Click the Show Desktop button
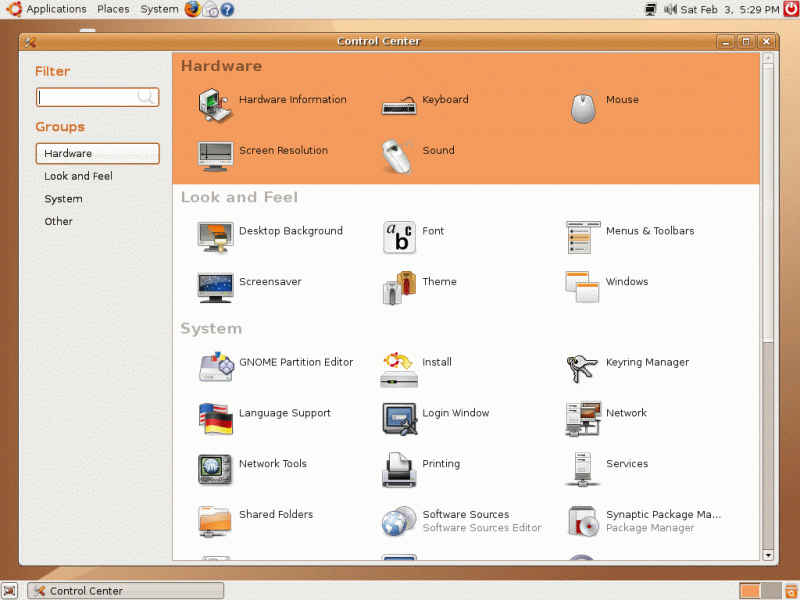Image resolution: width=800 pixels, height=600 pixels. pyautogui.click(x=10, y=591)
